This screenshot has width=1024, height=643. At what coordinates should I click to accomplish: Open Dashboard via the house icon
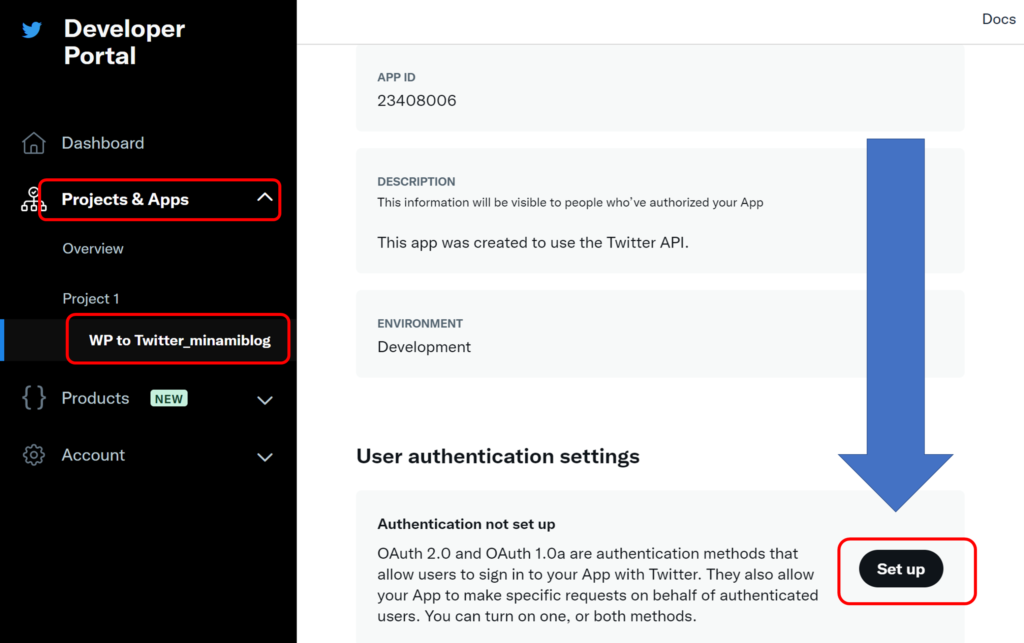(34, 143)
